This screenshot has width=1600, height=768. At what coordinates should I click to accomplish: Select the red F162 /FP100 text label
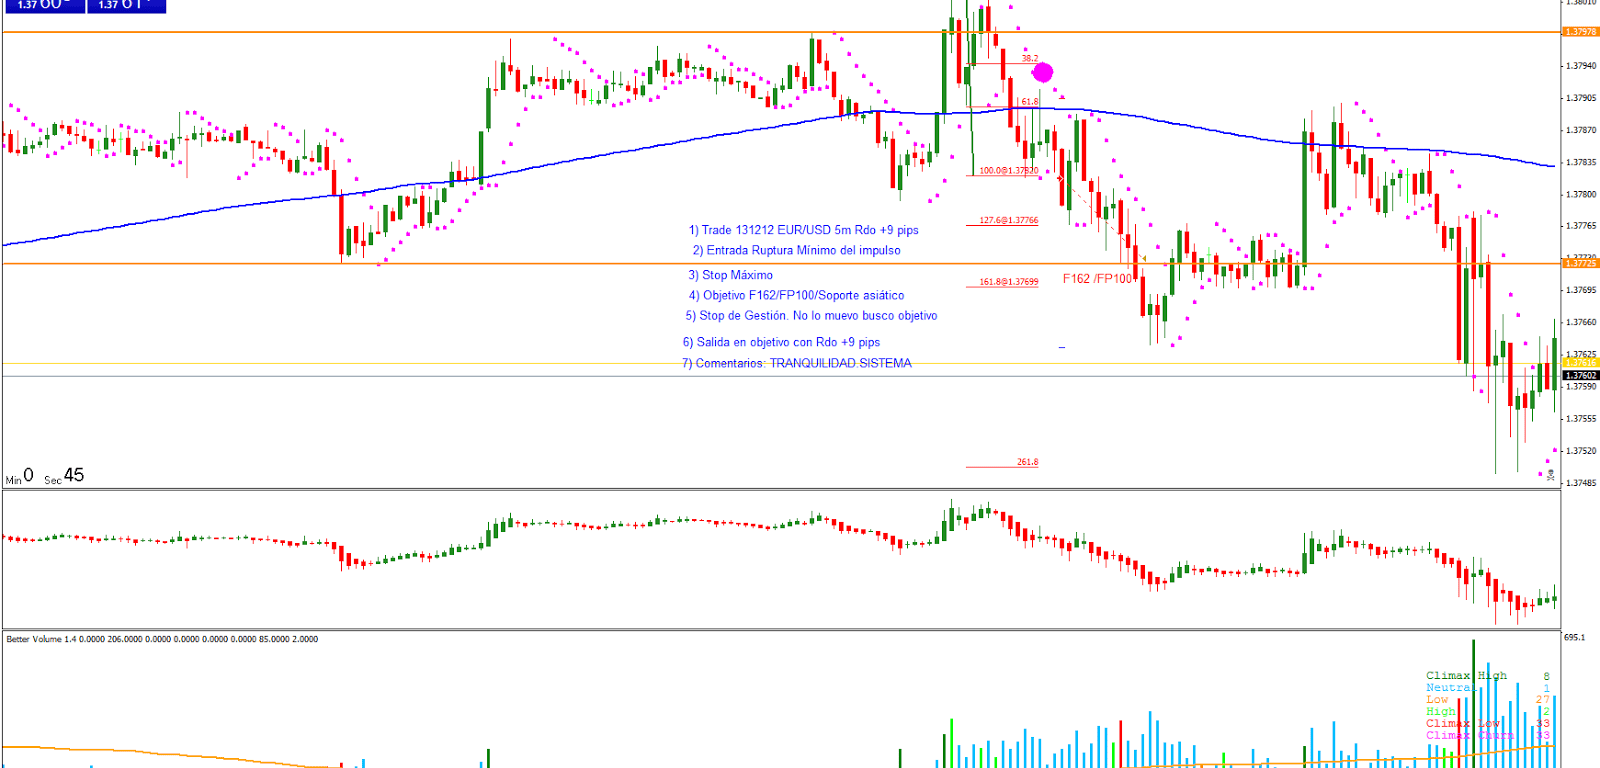1097,279
